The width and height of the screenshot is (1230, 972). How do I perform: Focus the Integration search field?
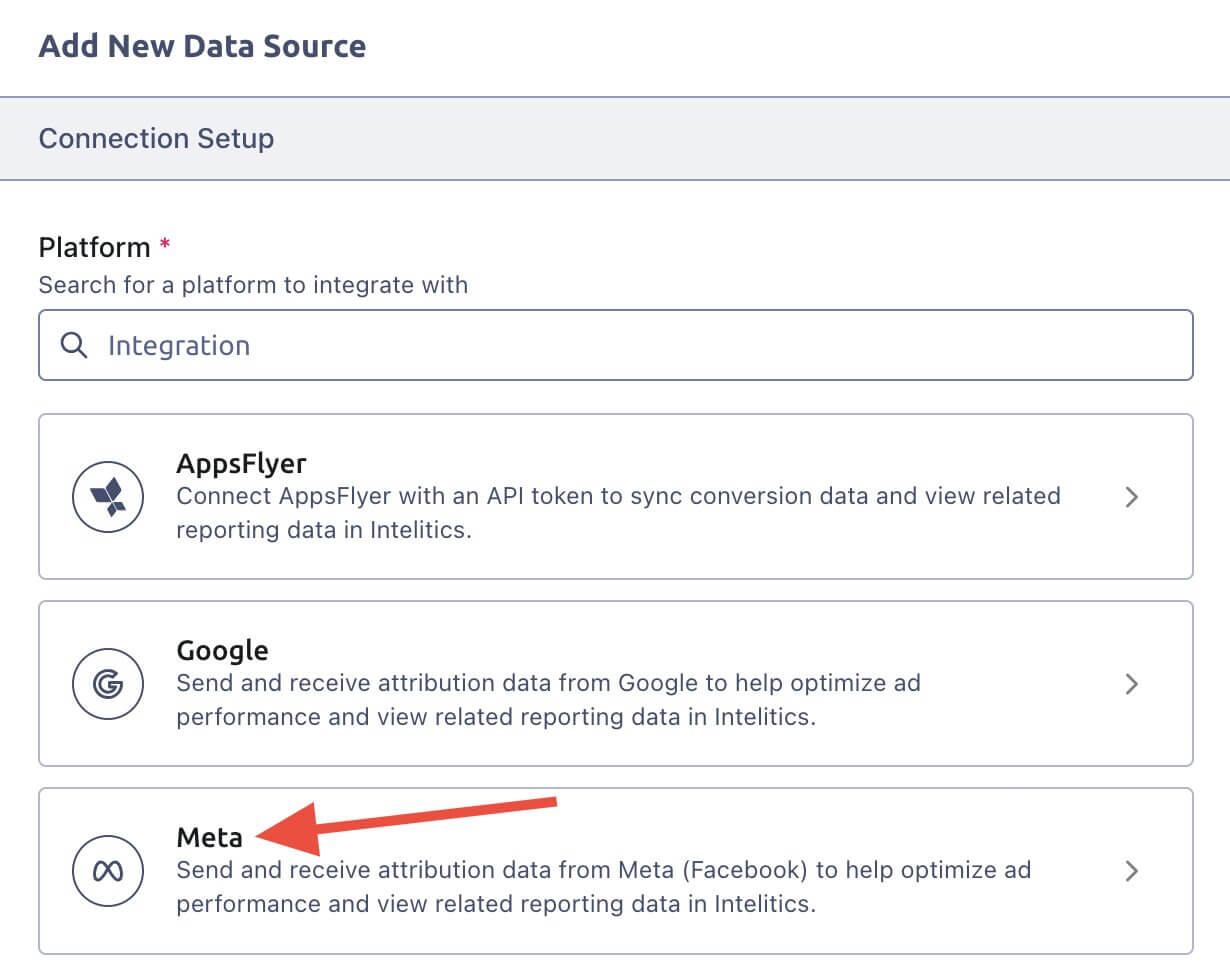616,345
